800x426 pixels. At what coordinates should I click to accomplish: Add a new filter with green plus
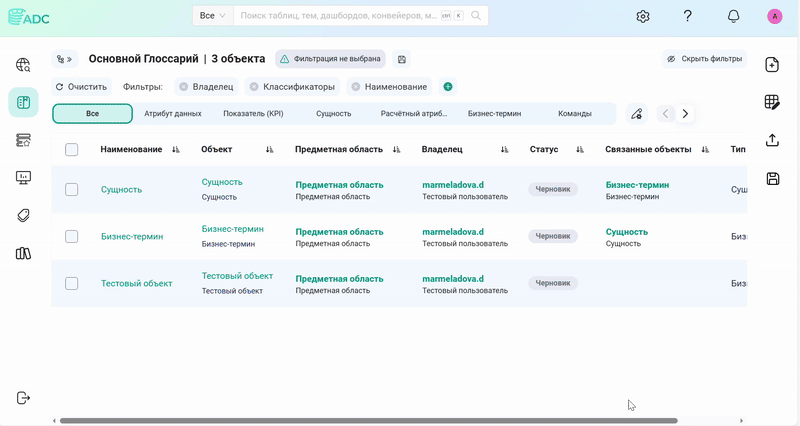pos(447,87)
